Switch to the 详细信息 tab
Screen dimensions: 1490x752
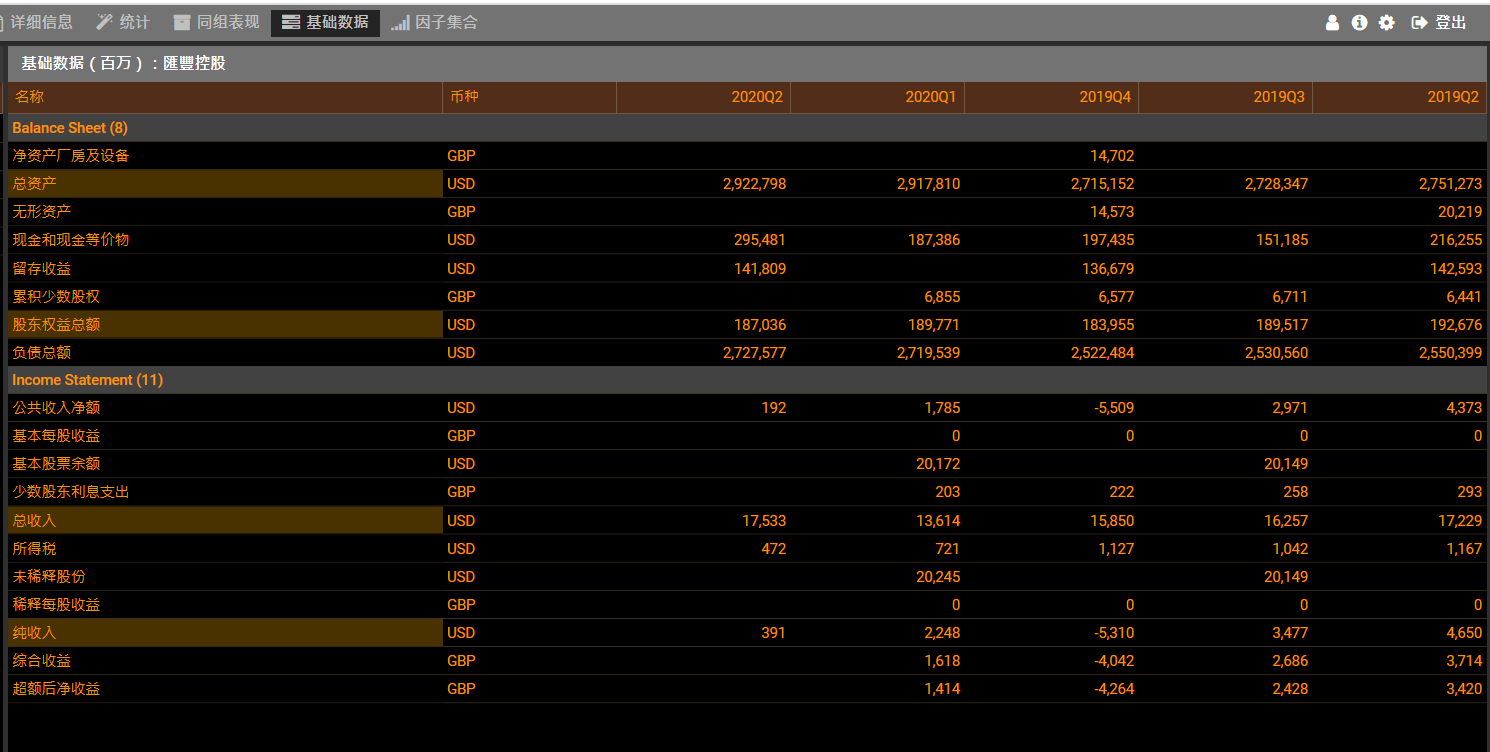coord(35,22)
